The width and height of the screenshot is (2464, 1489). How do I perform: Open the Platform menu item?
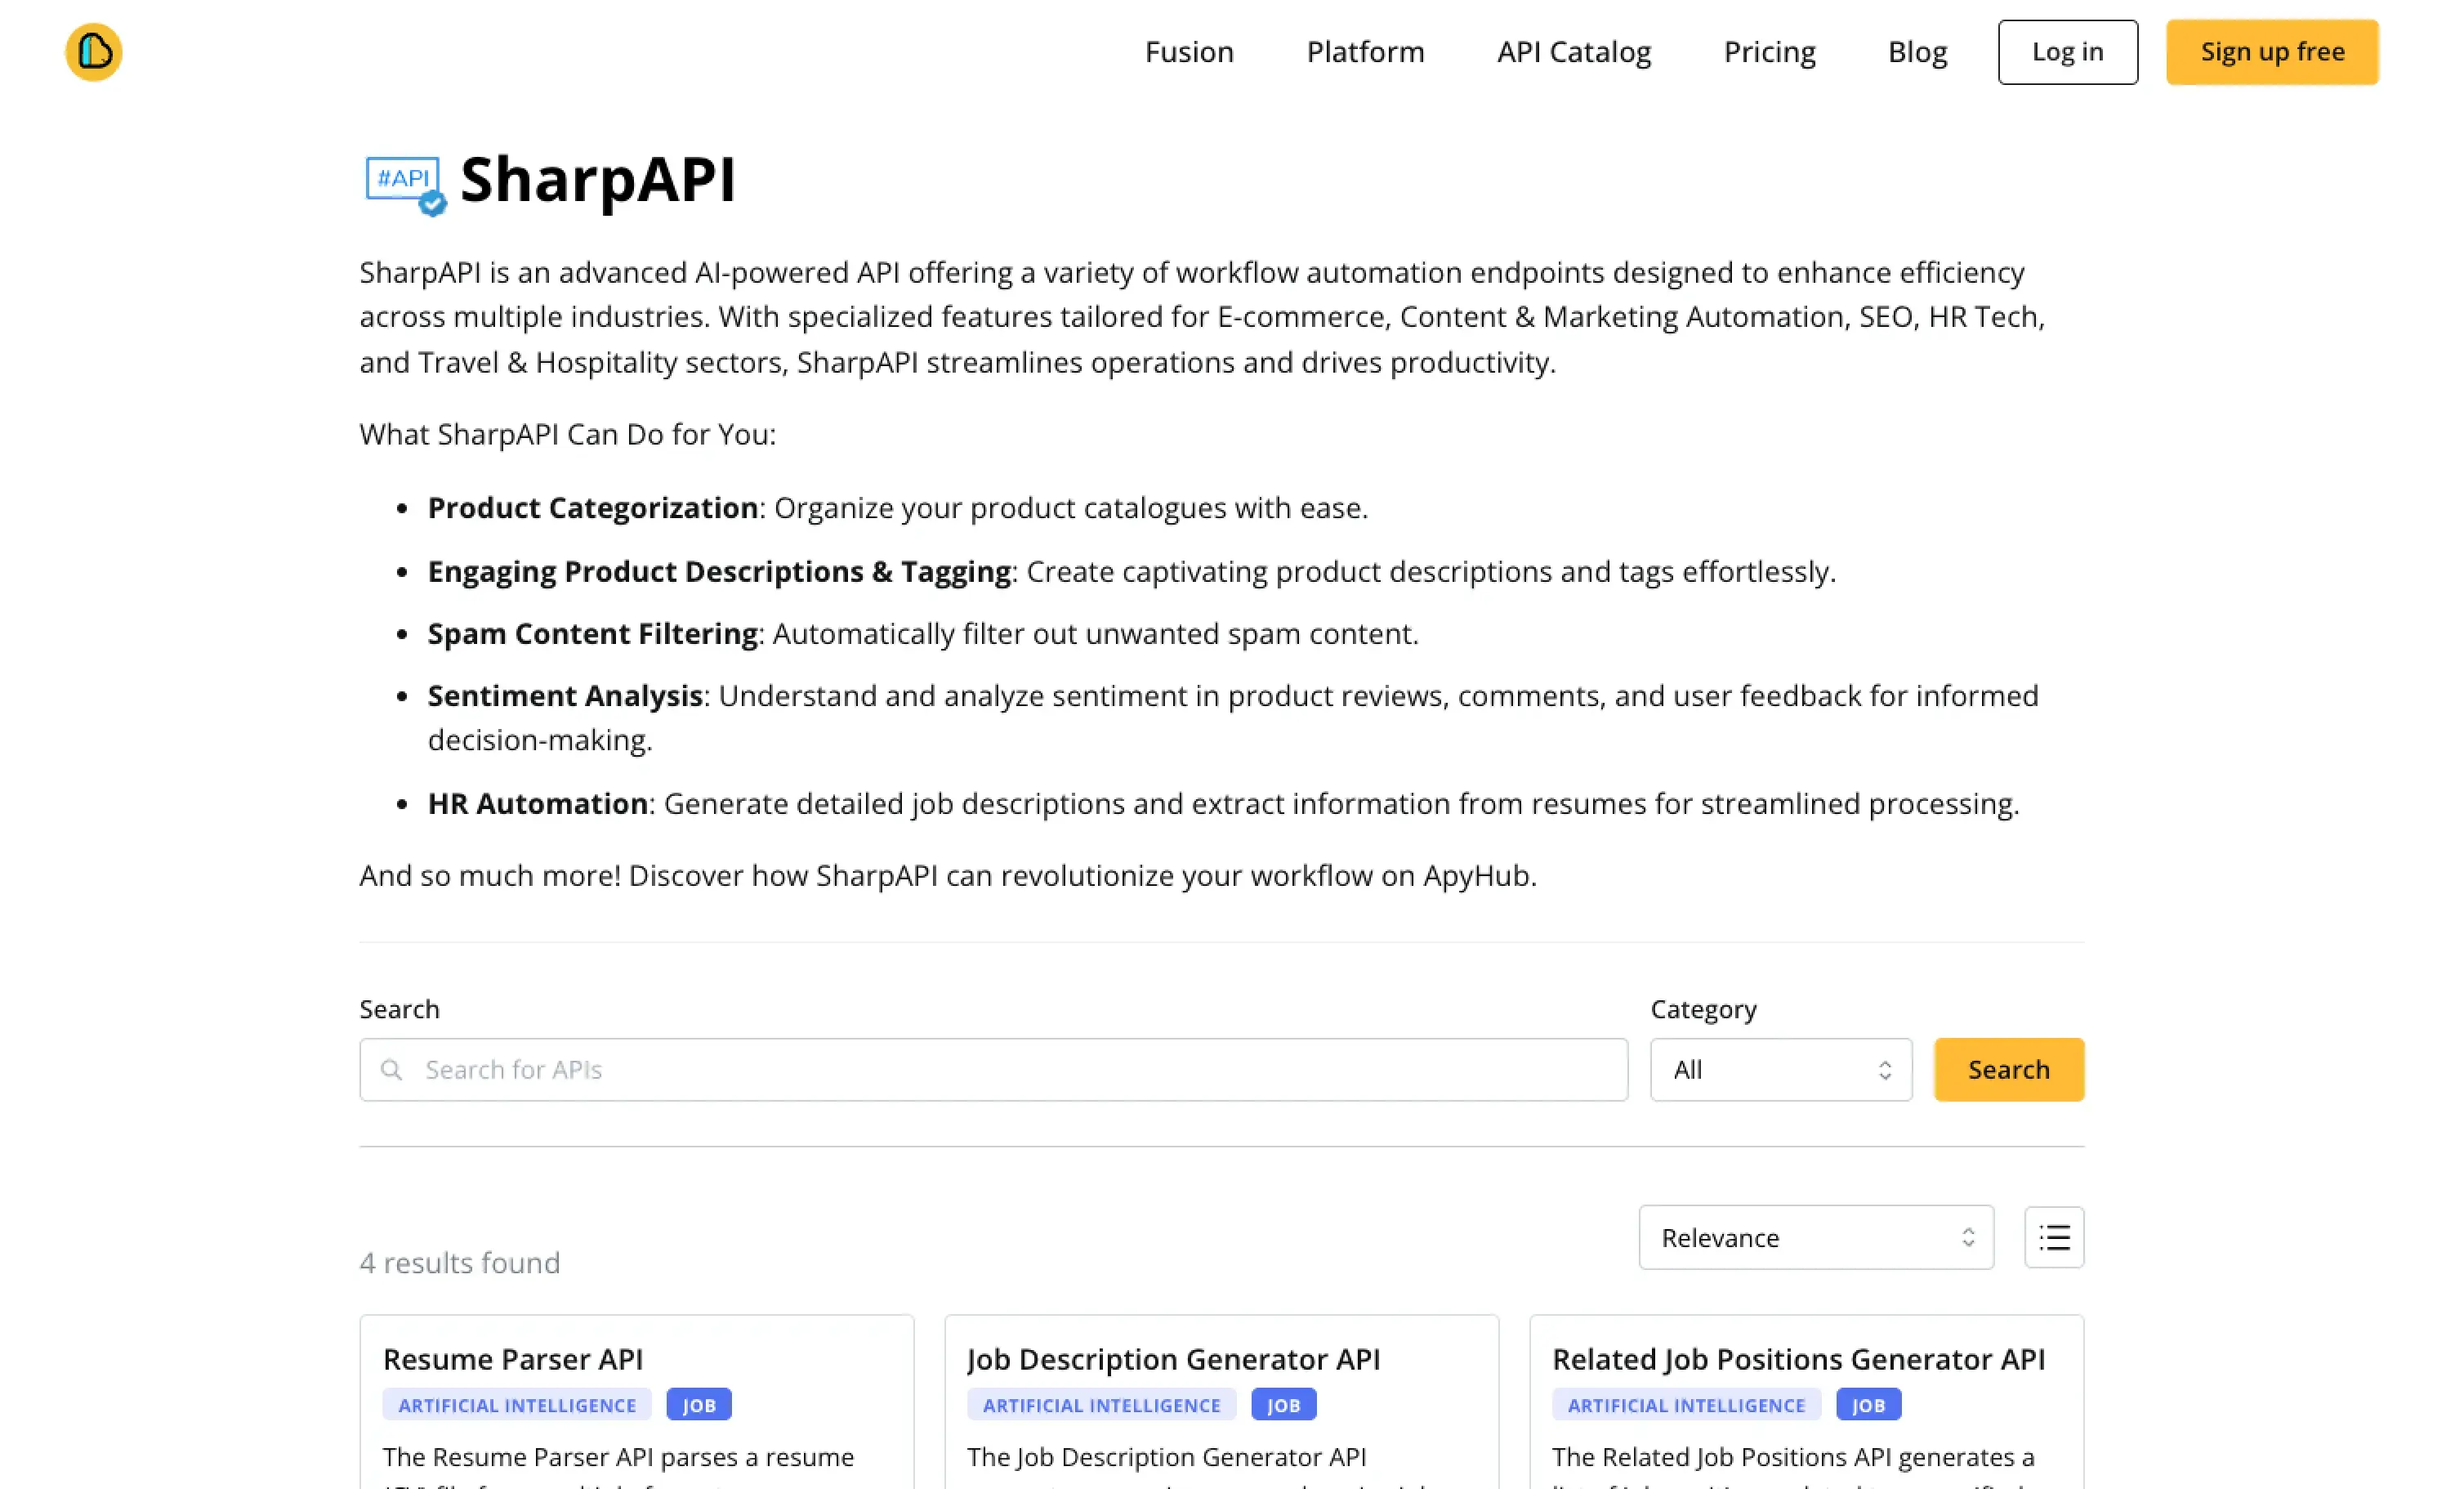pyautogui.click(x=1365, y=52)
